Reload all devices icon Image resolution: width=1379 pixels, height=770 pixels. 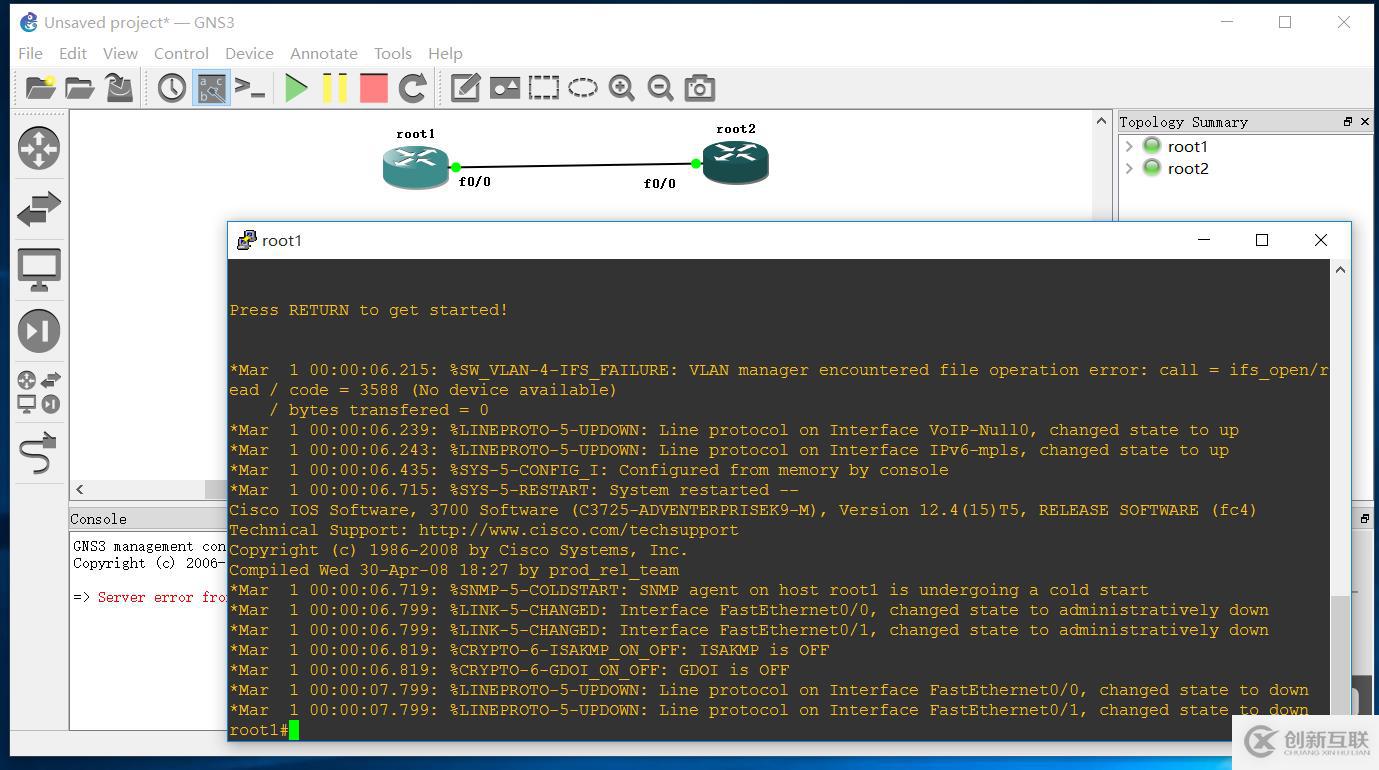click(x=413, y=88)
